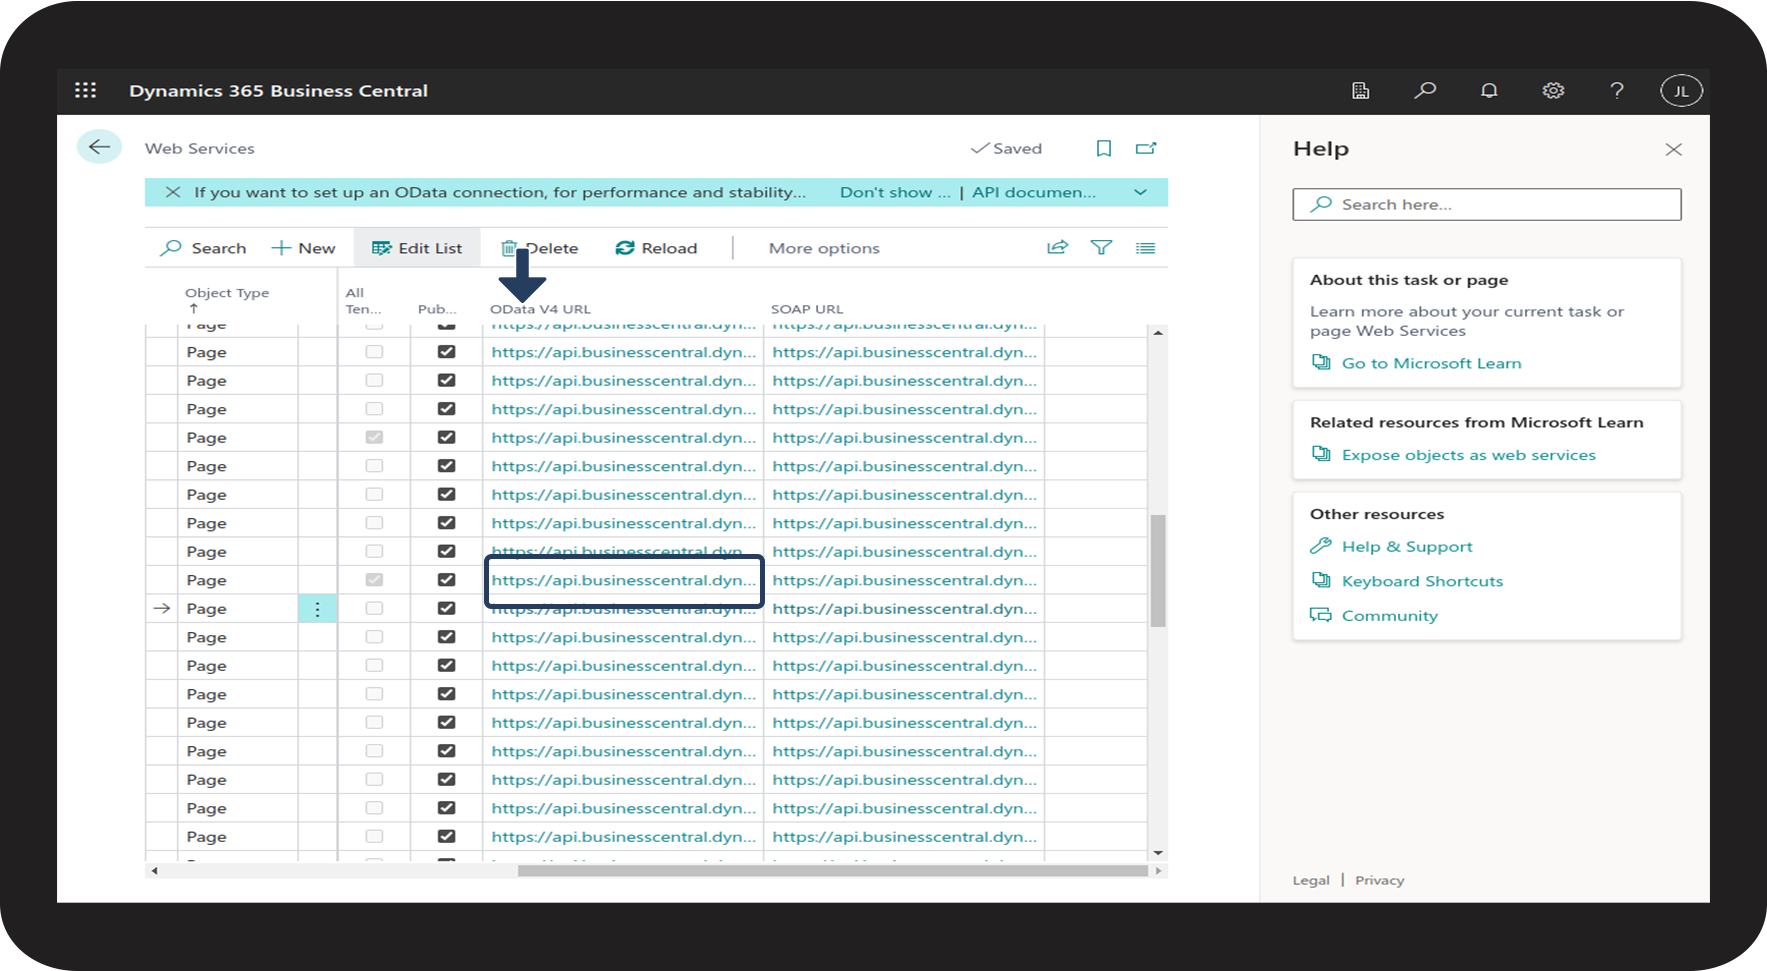Open the notifications bell icon

point(1489,90)
